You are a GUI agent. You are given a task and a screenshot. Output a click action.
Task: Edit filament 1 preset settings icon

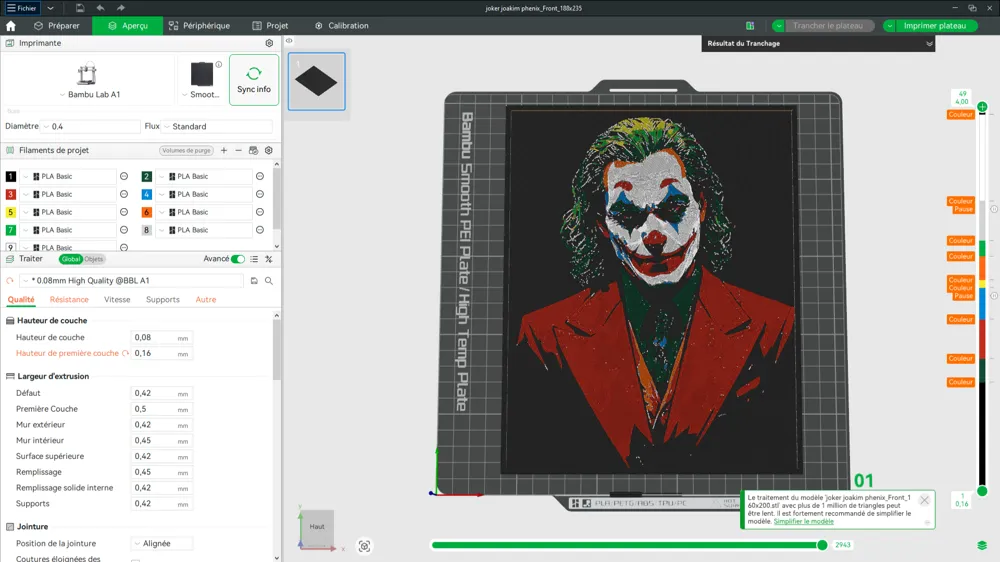click(124, 177)
